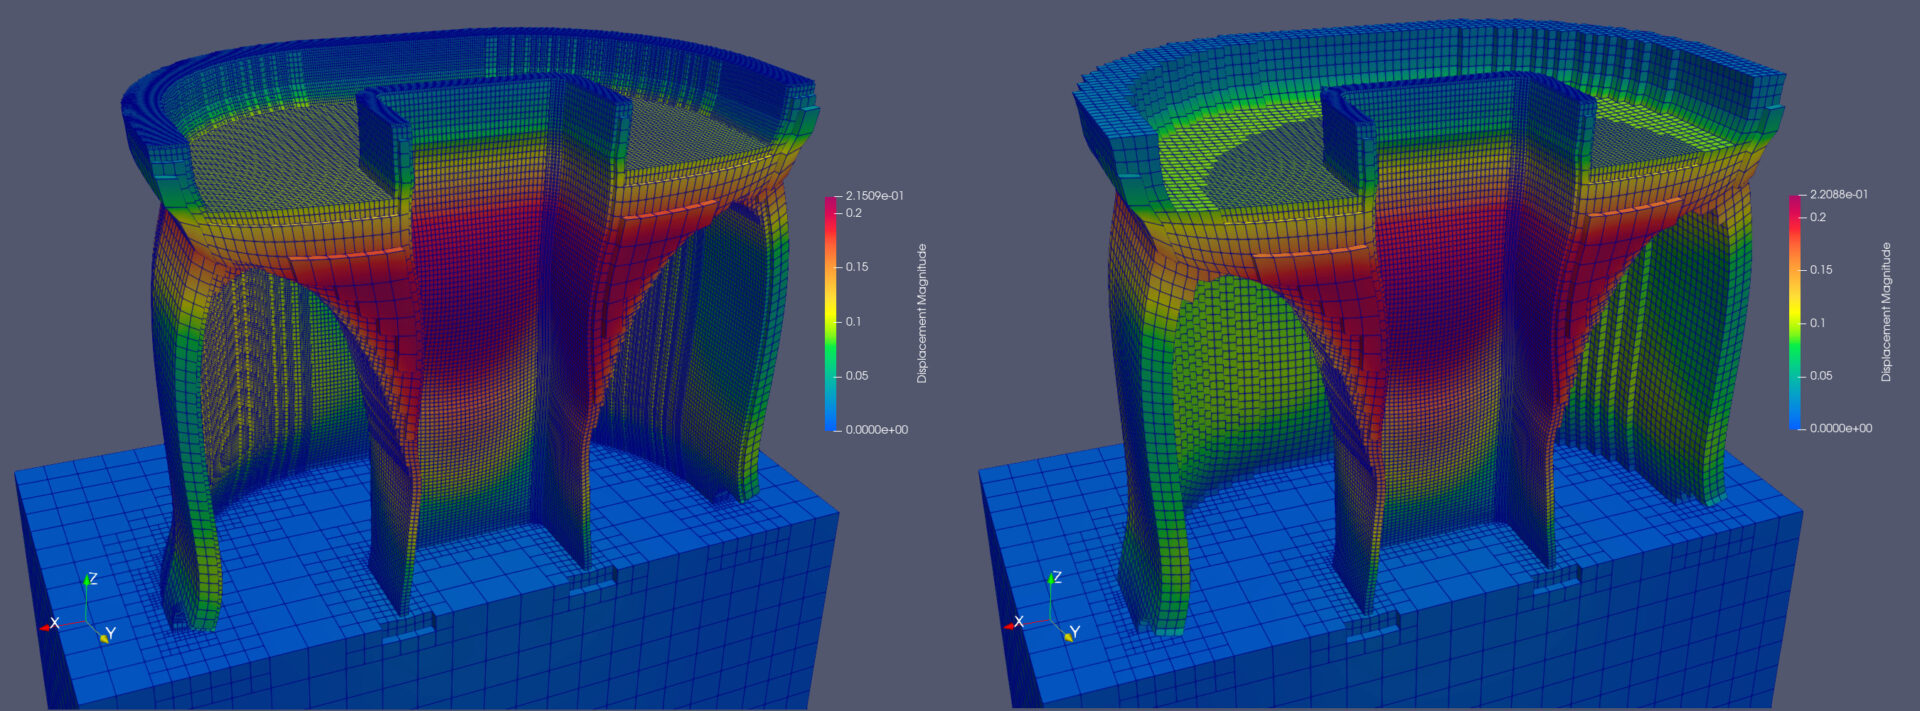Screen dimensions: 1920x711
Task: Click the left color legend bar
Action: coord(830,313)
